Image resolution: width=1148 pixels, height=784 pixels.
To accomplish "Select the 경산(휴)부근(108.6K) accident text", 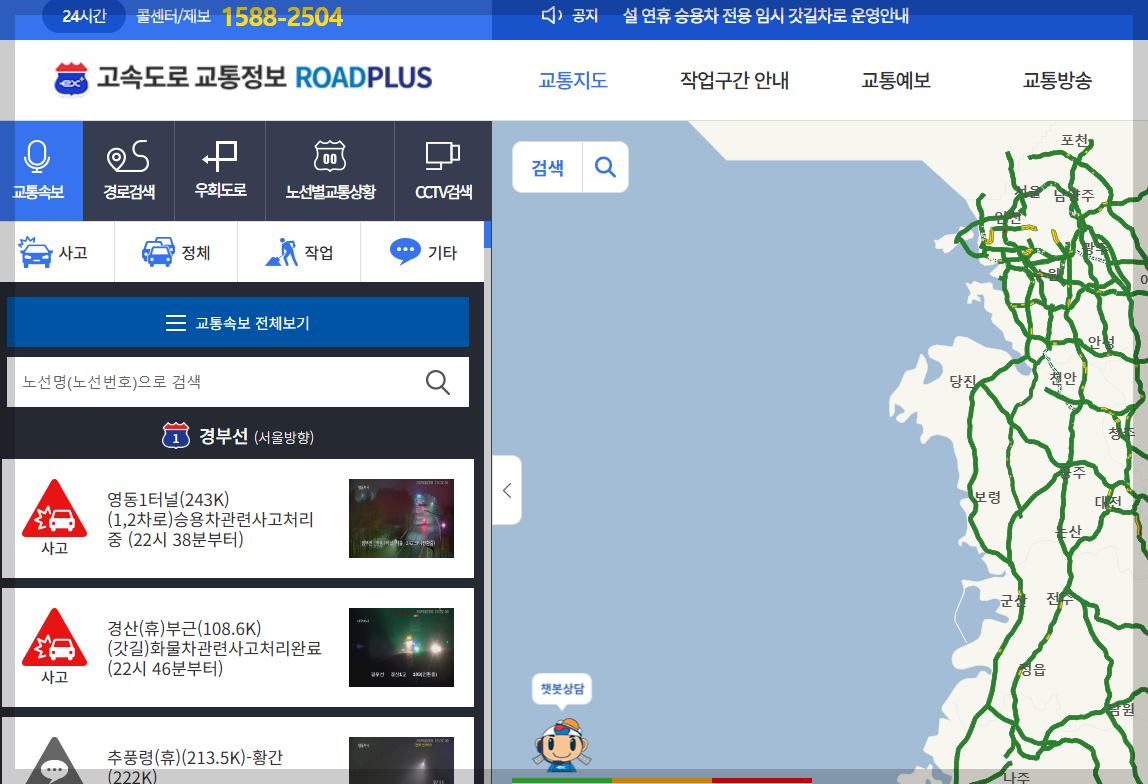I will (x=214, y=648).
